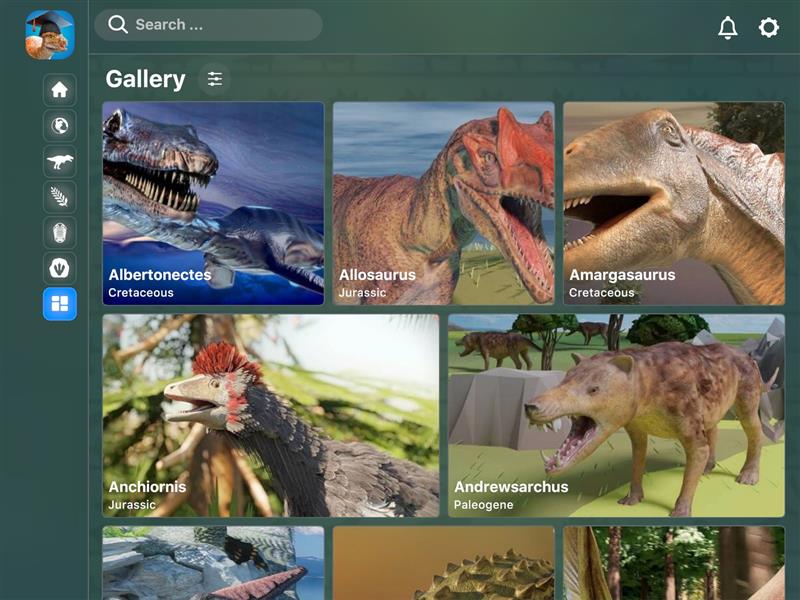This screenshot has height=600, width=800.
Task: Click Jurassic under Anchiornis
Action: point(132,505)
